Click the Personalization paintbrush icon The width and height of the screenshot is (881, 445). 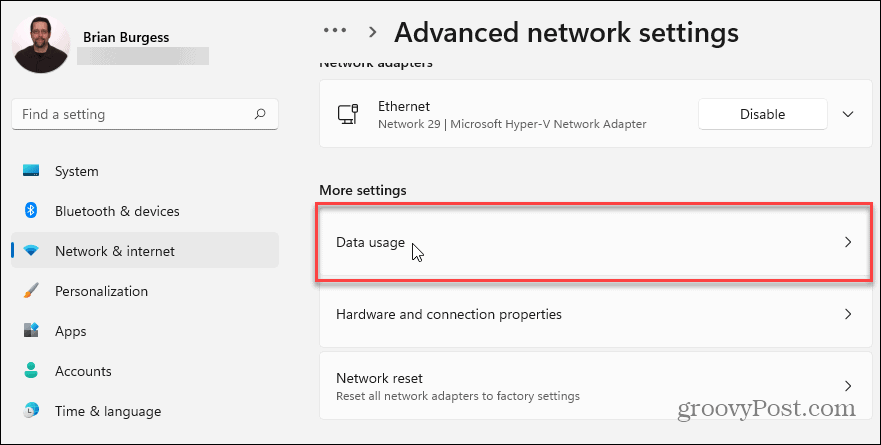[x=31, y=291]
